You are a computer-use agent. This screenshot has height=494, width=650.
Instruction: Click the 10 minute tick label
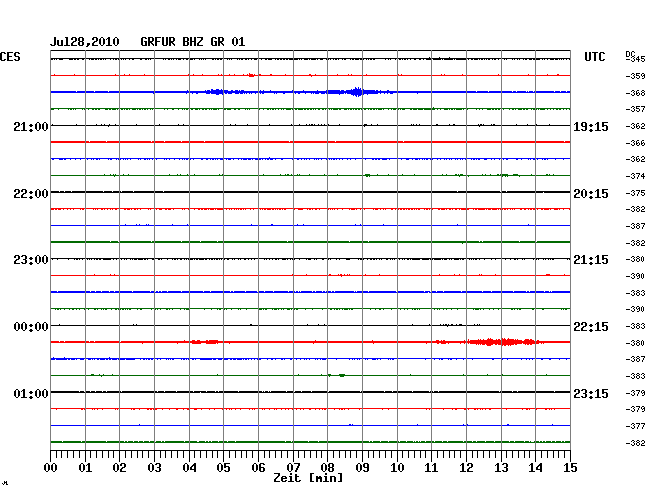pos(397,467)
